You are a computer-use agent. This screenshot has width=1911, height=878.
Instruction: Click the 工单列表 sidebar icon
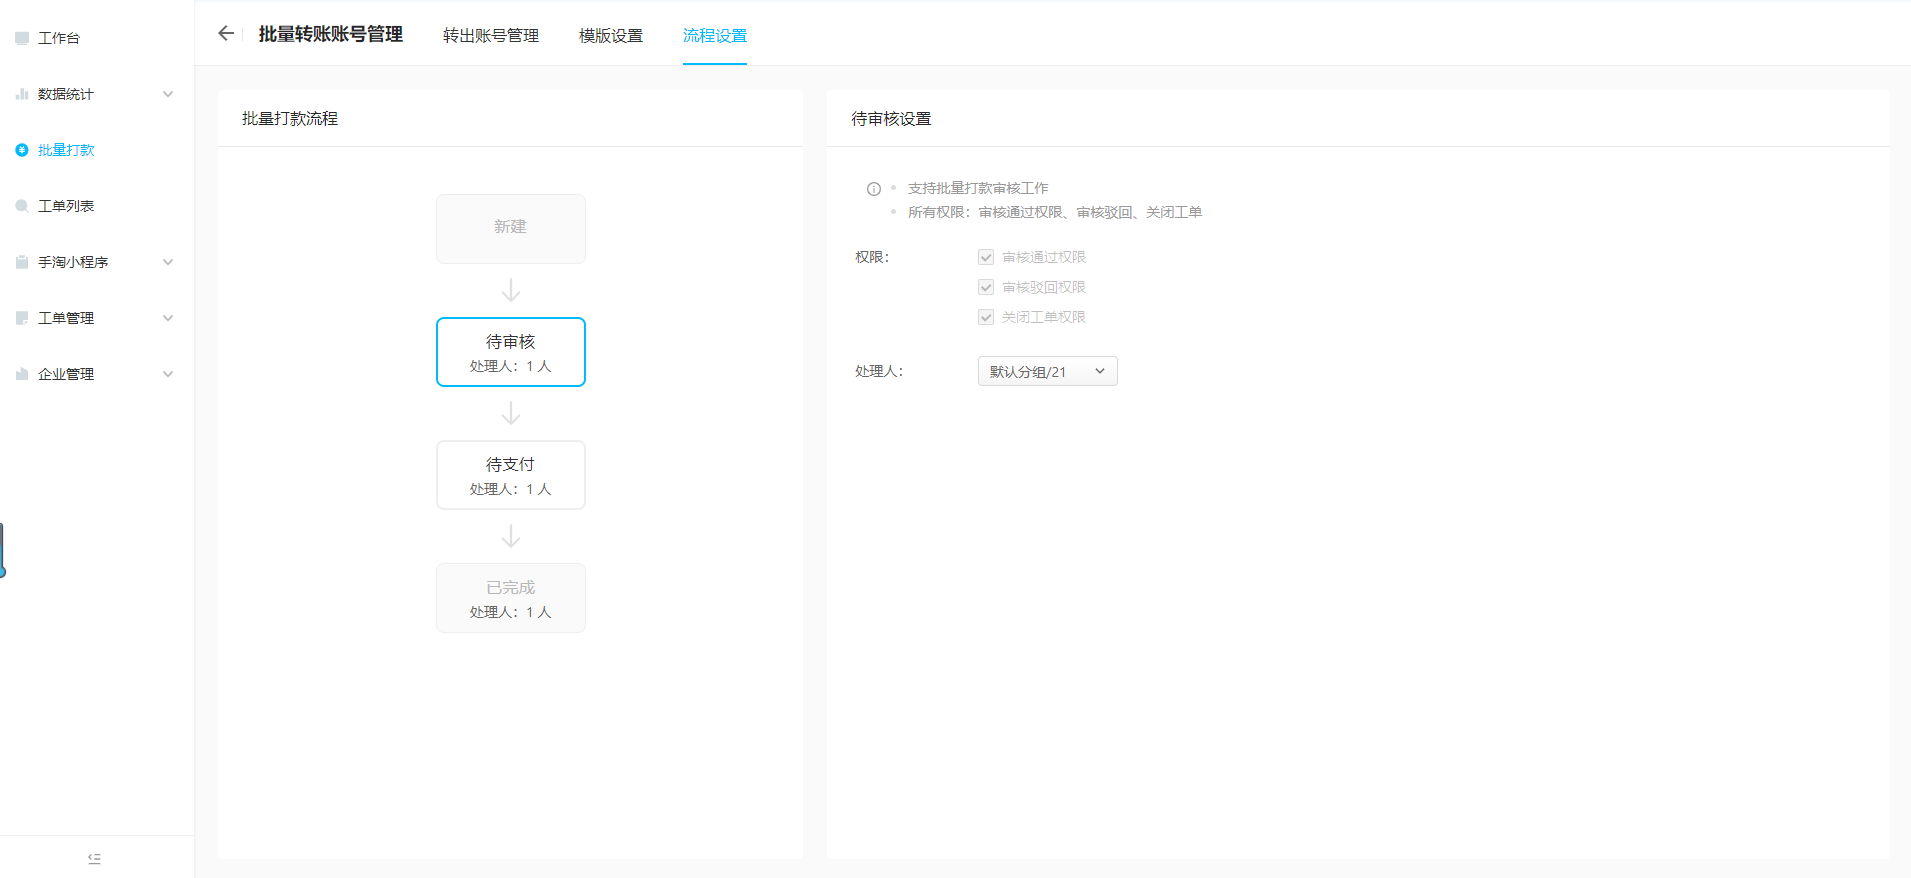pos(22,206)
